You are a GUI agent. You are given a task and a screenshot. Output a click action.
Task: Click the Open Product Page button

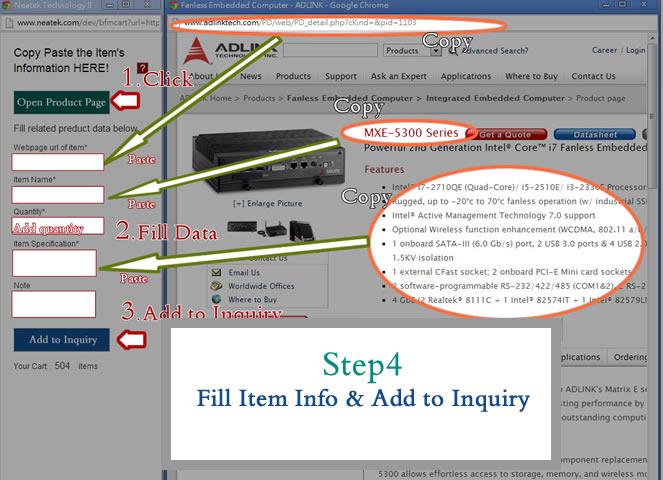click(x=62, y=102)
